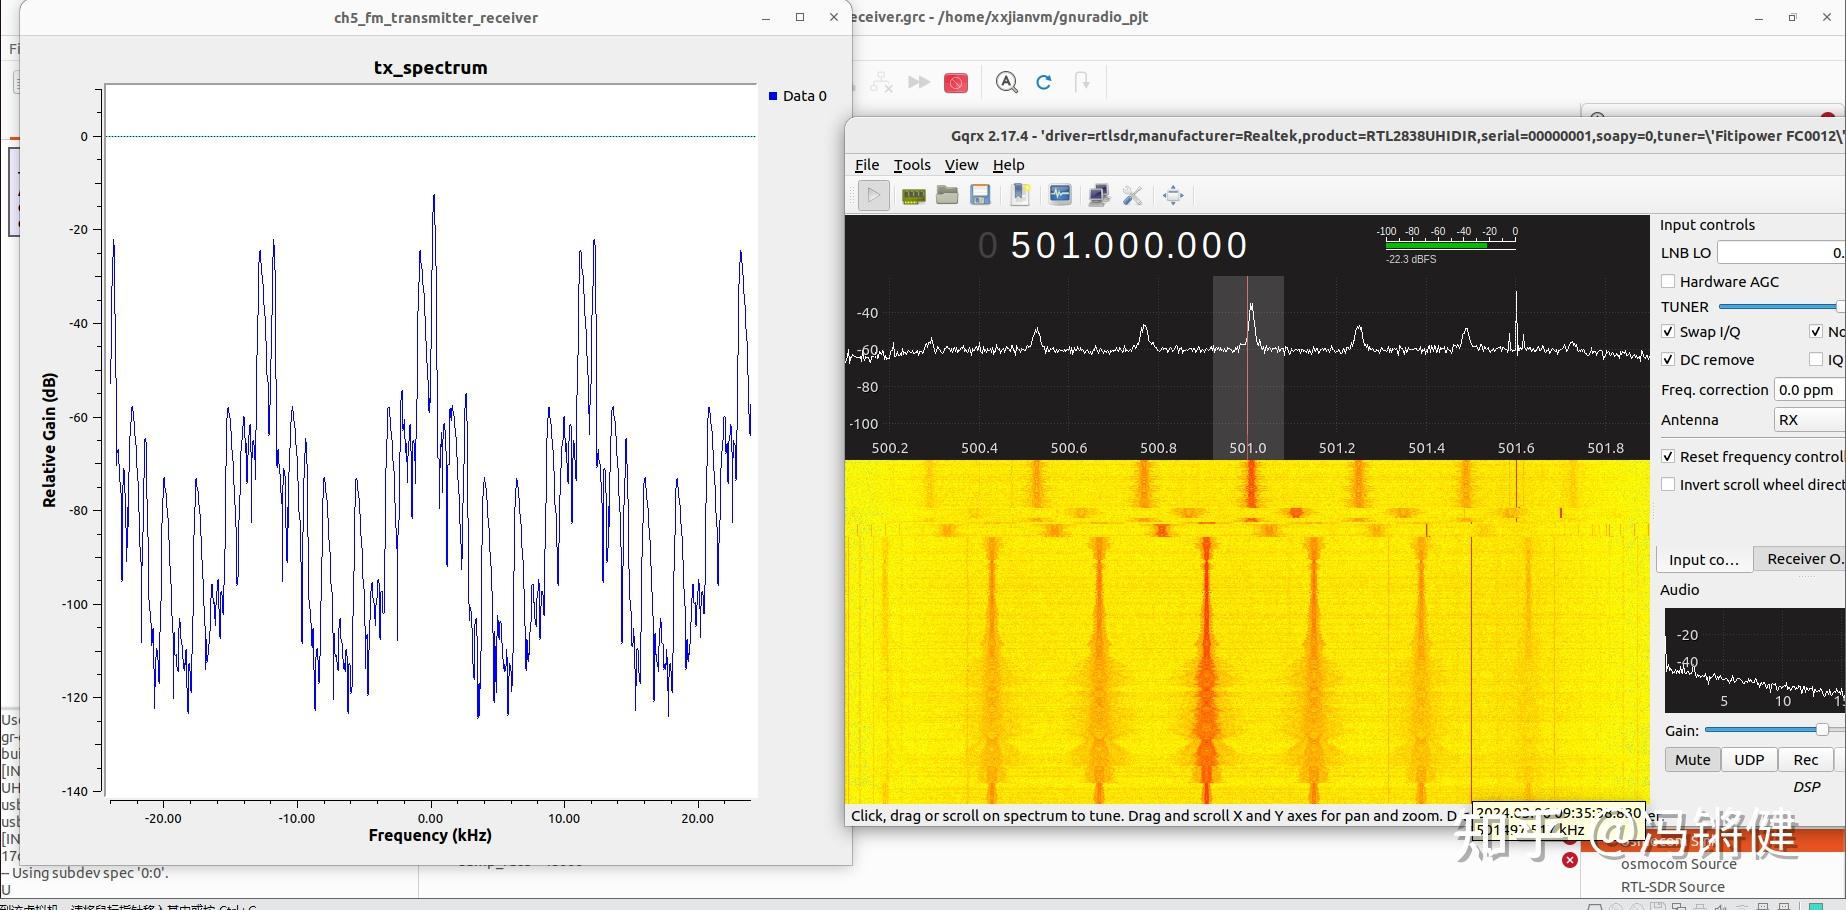
Task: Enable the Hardware AGC checkbox
Action: coord(1668,281)
